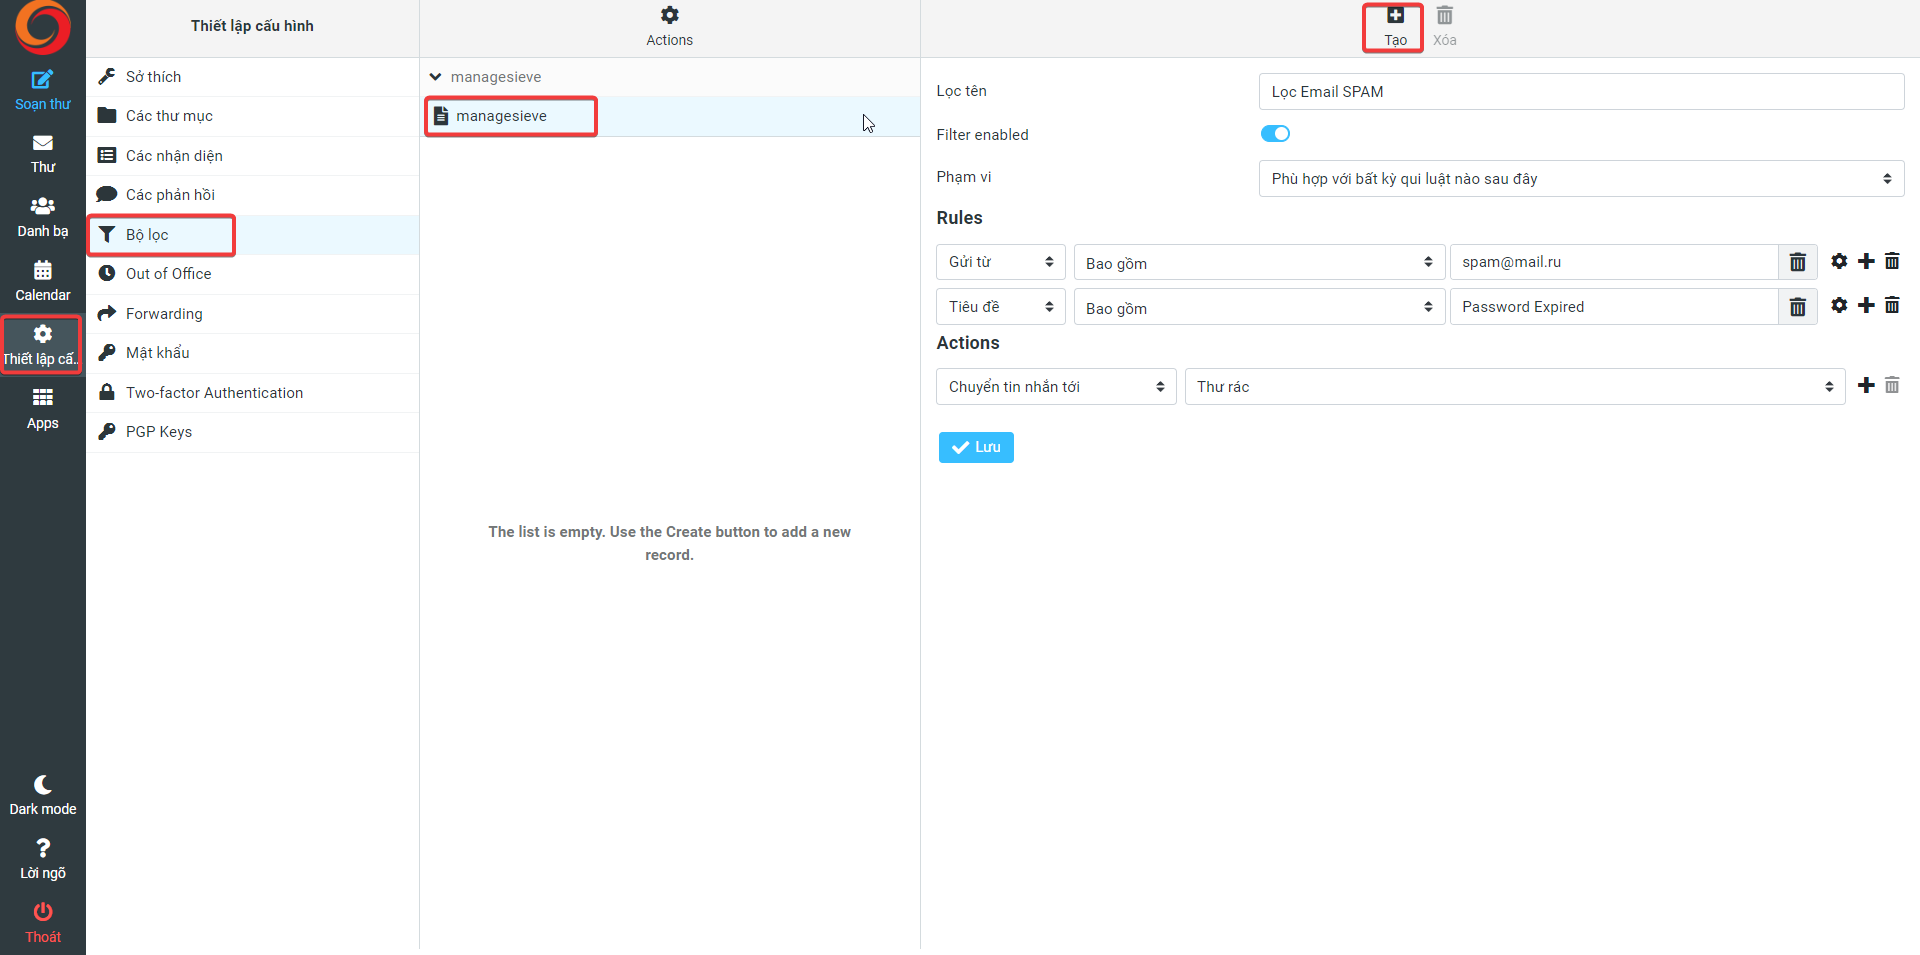Add another action with plus icon

point(1866,385)
